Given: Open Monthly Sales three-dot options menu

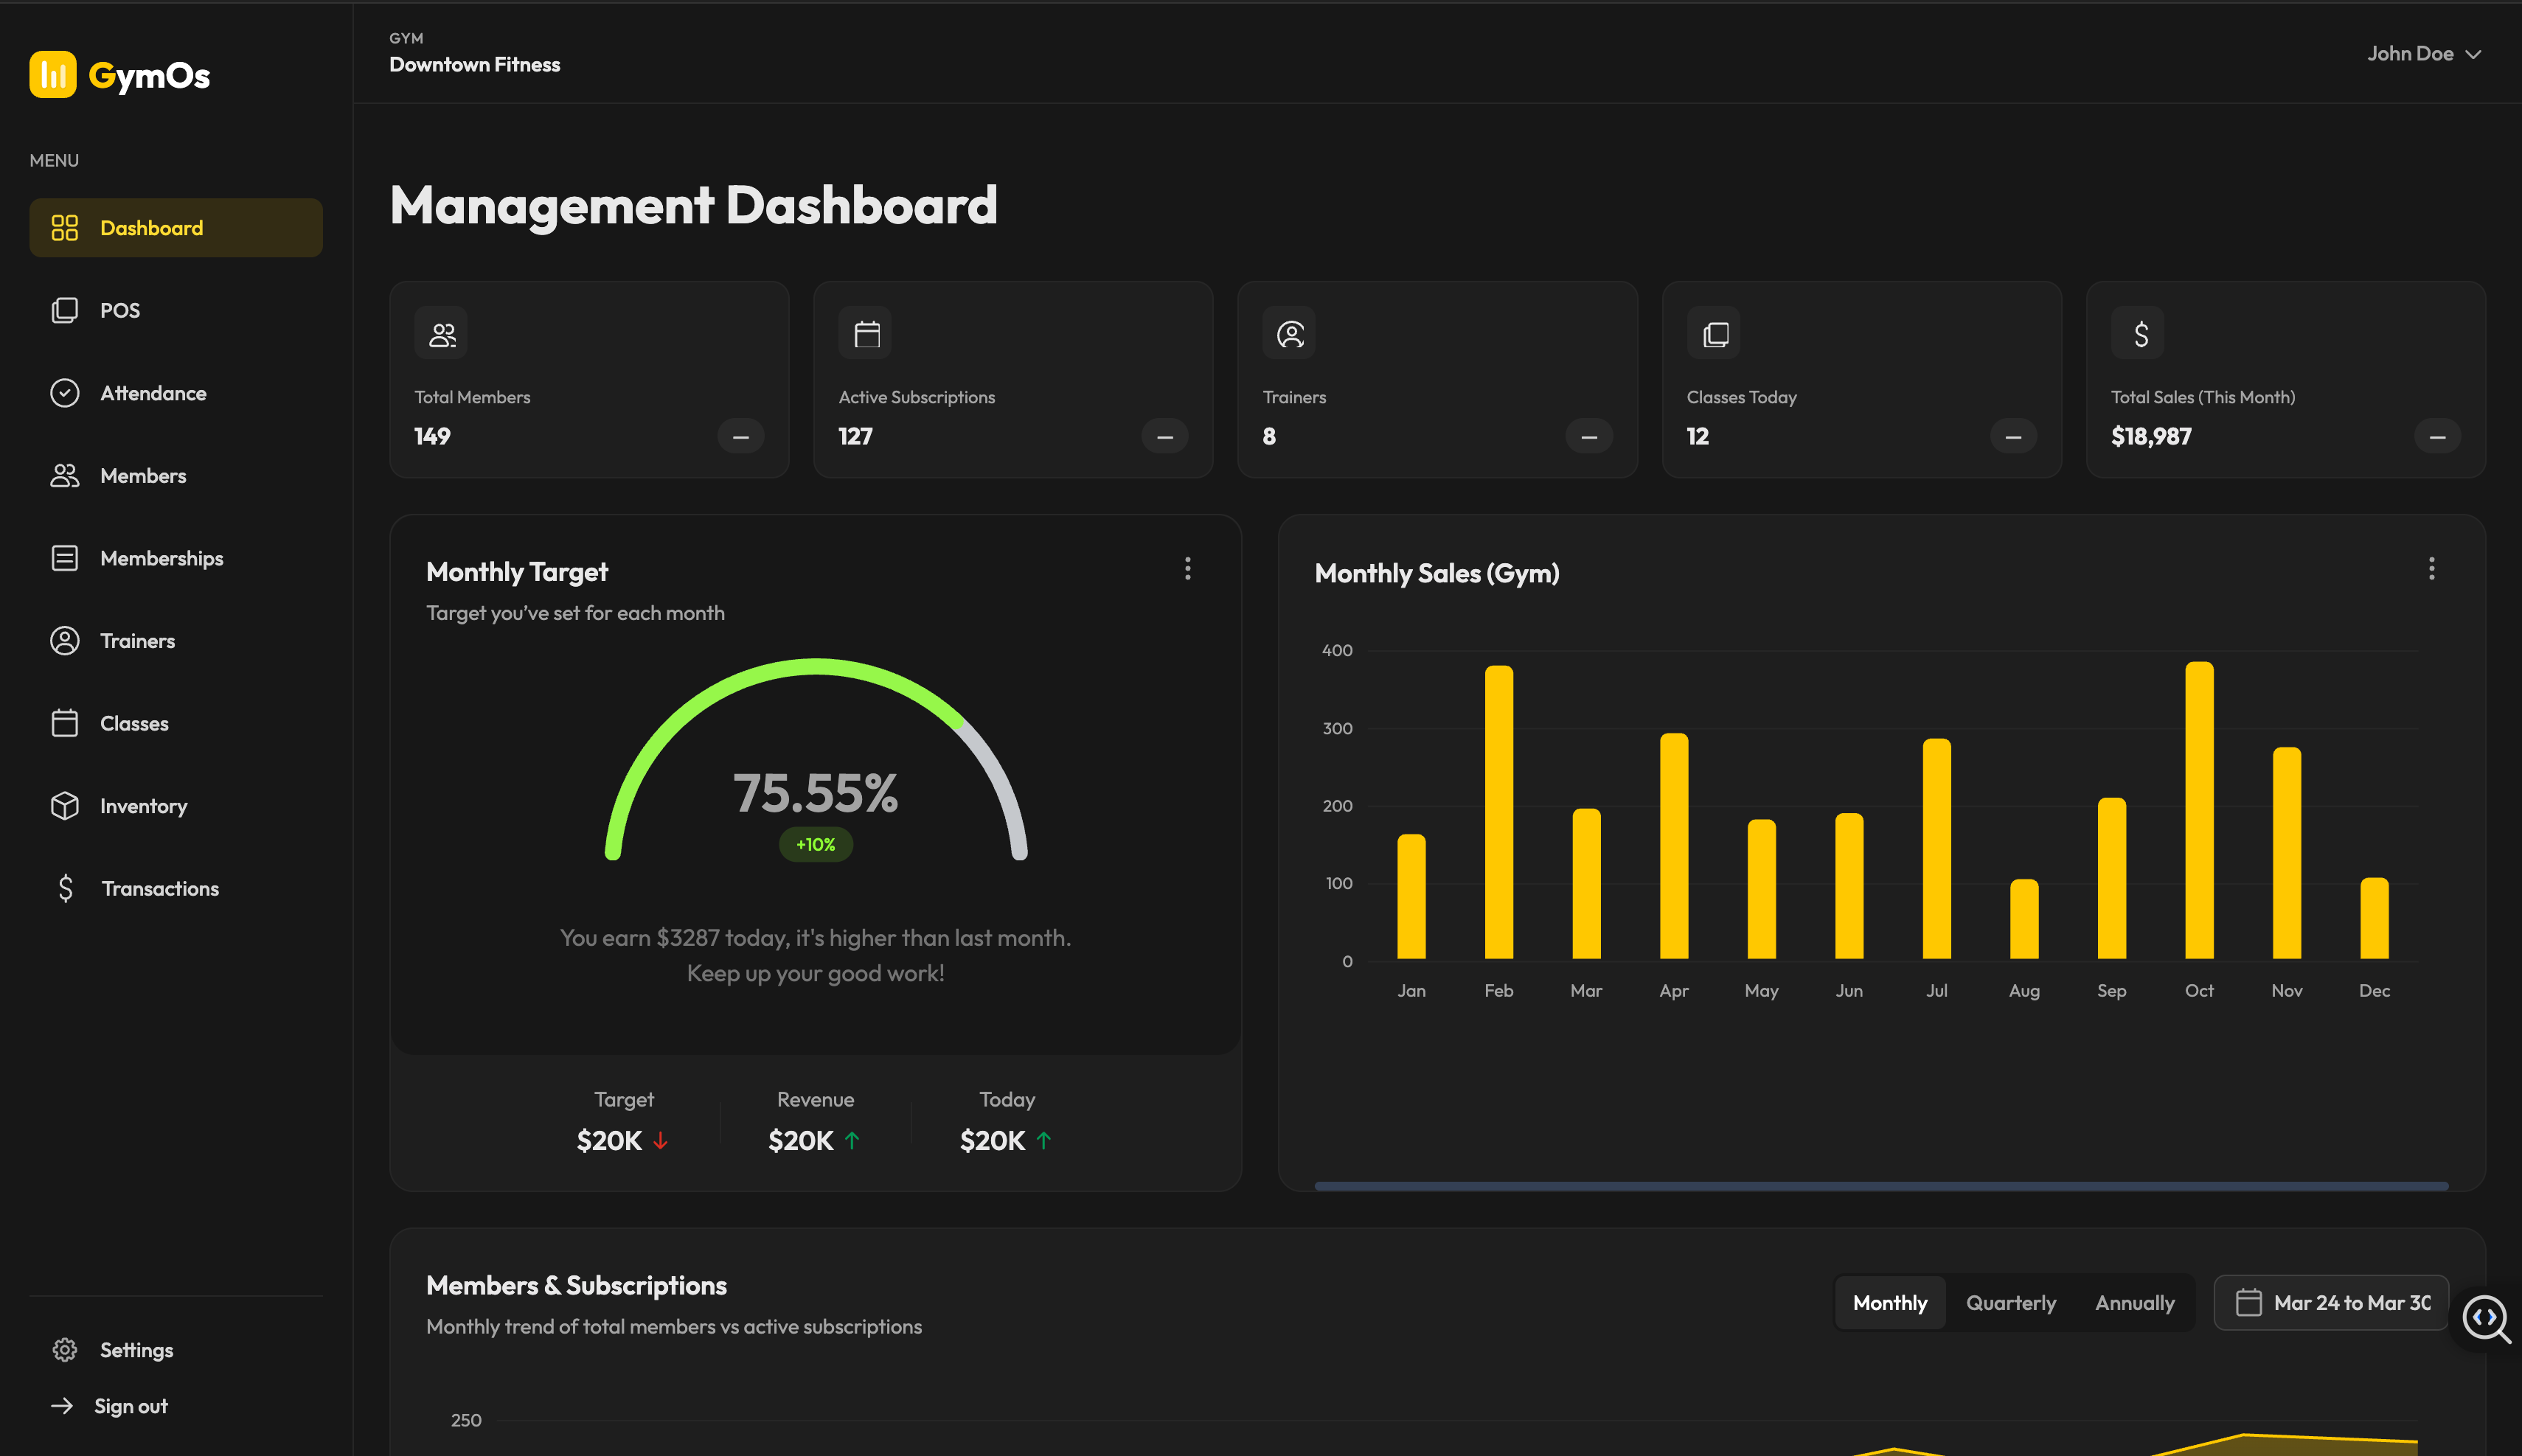Looking at the screenshot, I should [x=2431, y=569].
